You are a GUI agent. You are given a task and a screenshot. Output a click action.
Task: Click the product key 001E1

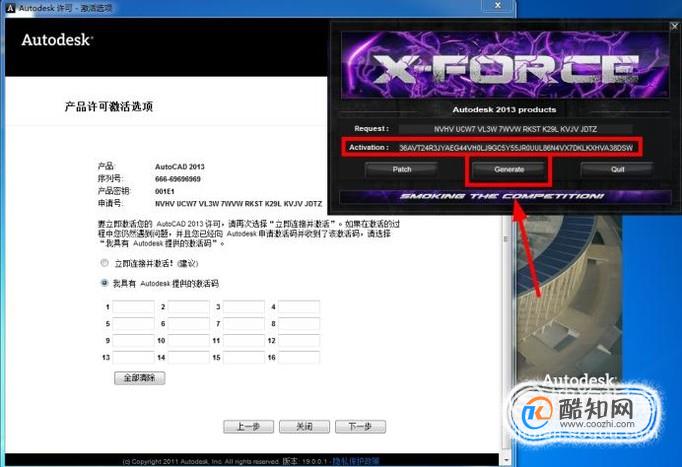pyautogui.click(x=164, y=191)
